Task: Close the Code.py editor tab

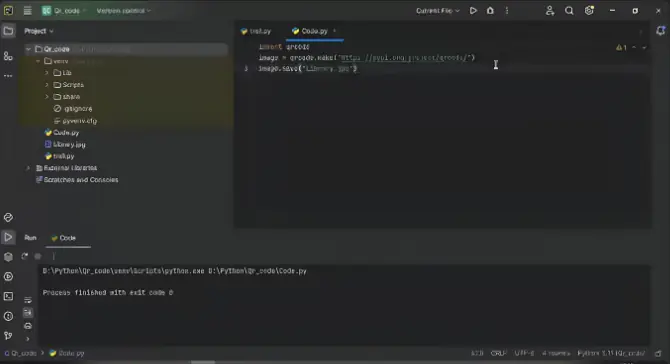Action: pyautogui.click(x=335, y=31)
